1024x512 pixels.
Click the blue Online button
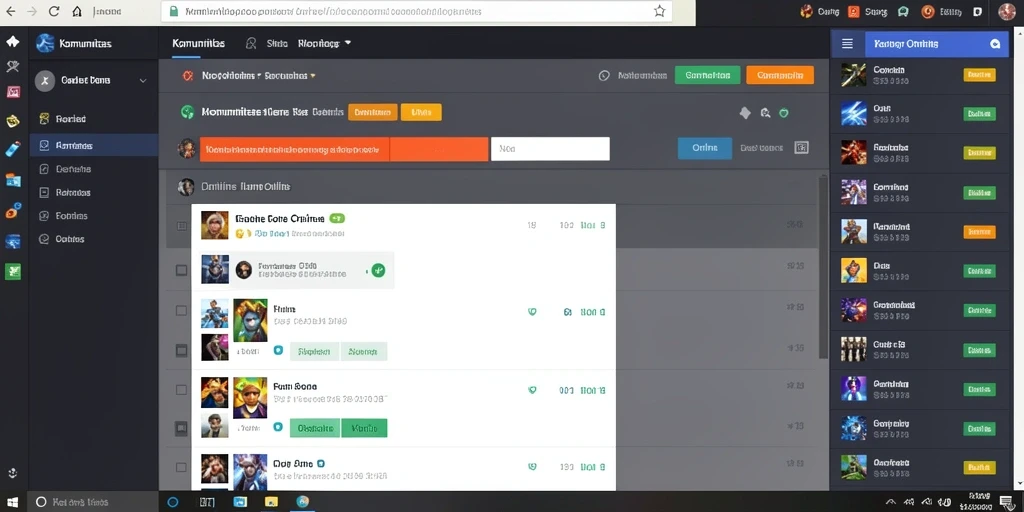tap(705, 148)
